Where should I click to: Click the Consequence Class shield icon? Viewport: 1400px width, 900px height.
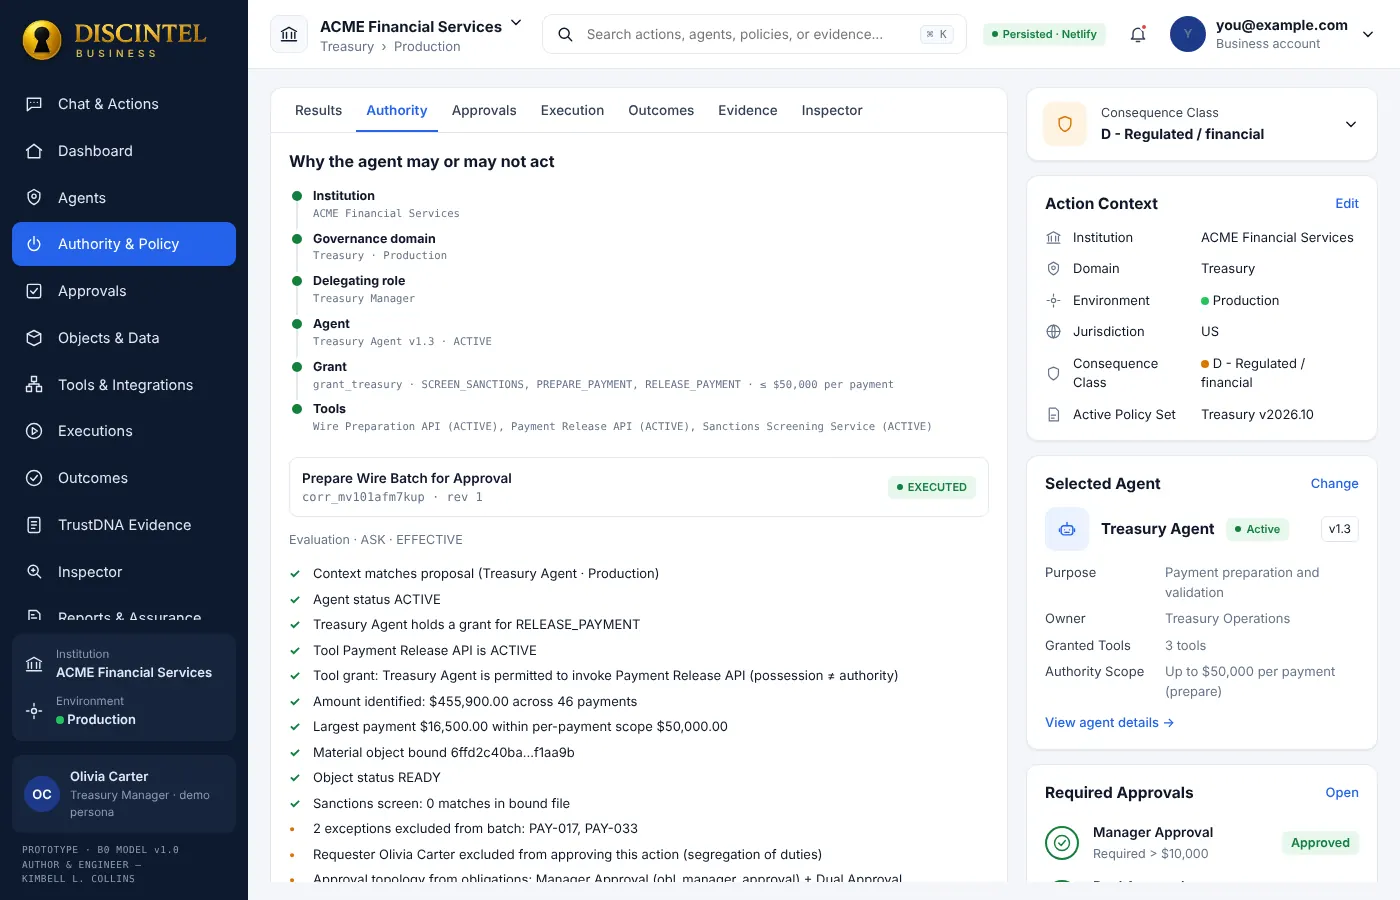pos(1065,124)
